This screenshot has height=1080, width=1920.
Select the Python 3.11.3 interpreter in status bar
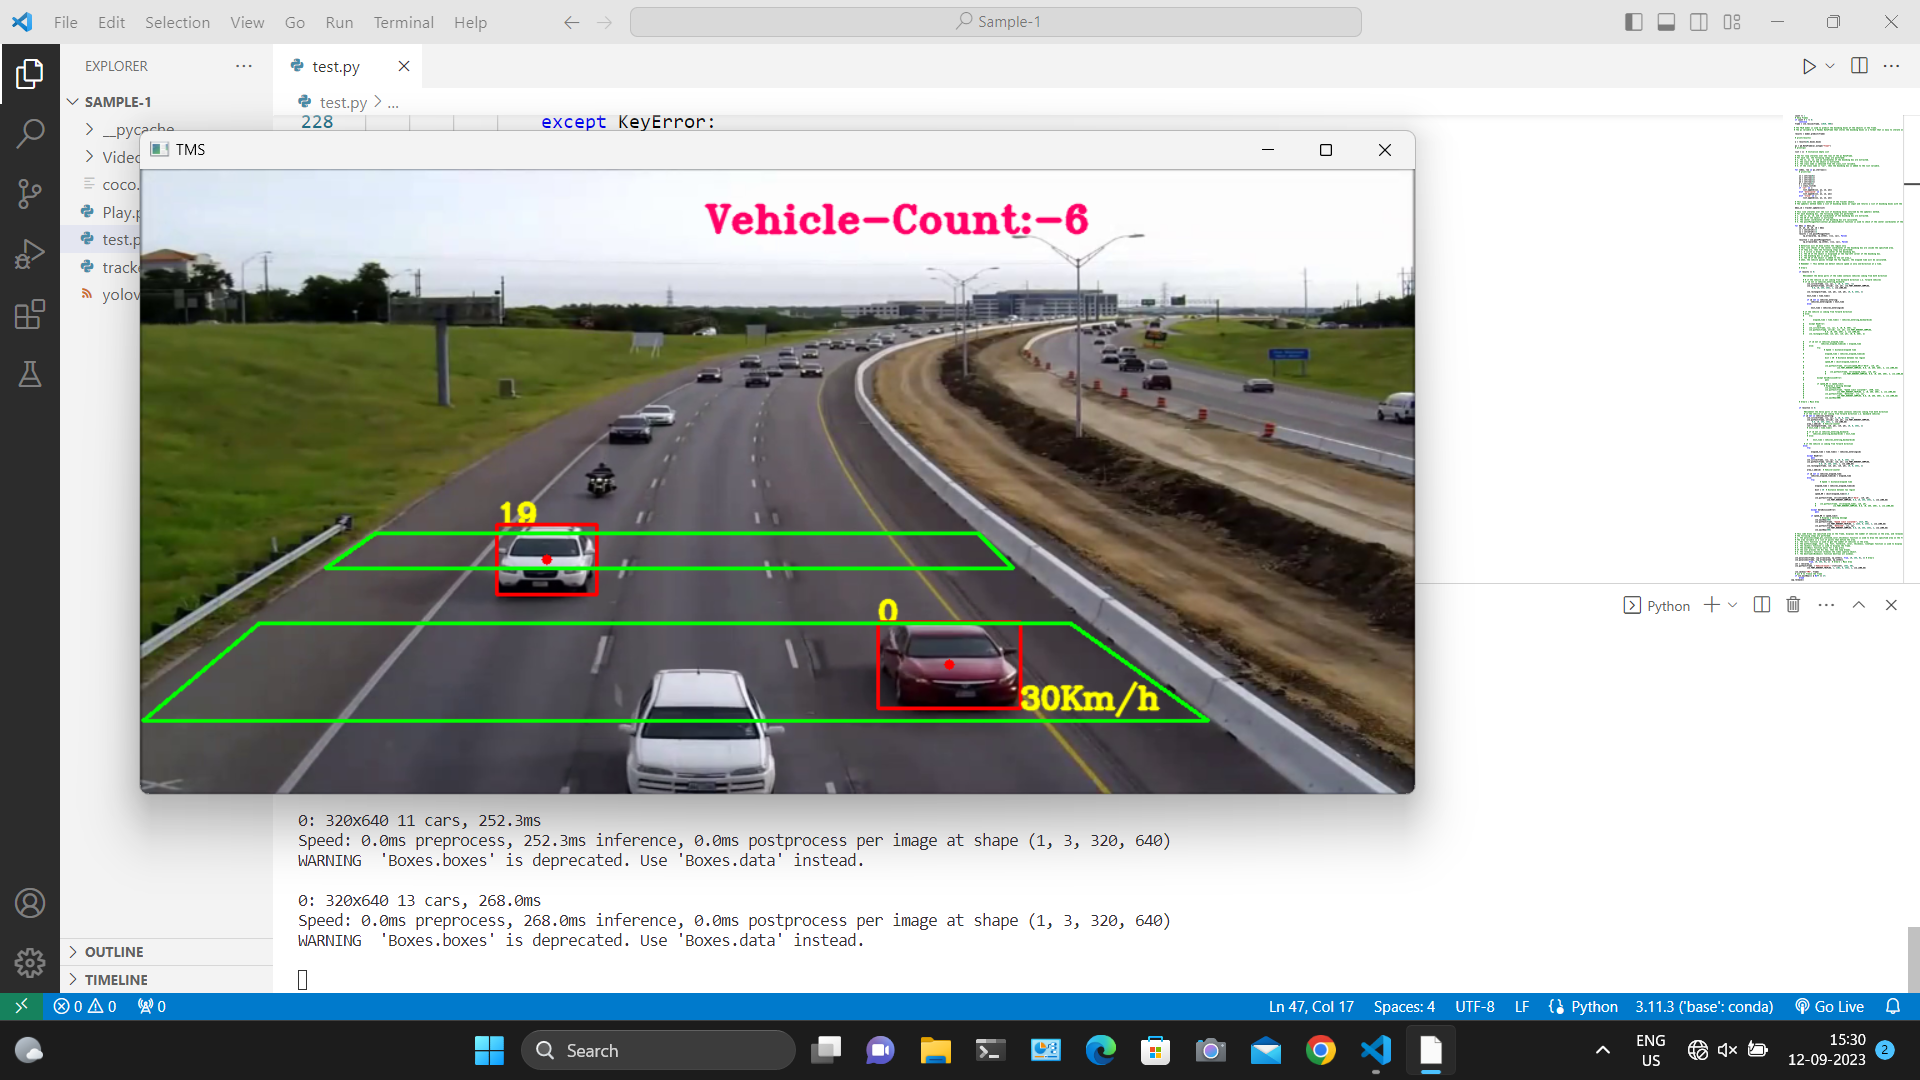(x=1702, y=1006)
